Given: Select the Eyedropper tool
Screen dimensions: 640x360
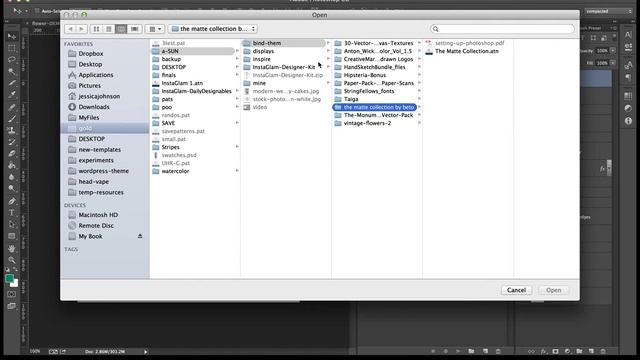Looking at the screenshot, I should pyautogui.click(x=12, y=95).
